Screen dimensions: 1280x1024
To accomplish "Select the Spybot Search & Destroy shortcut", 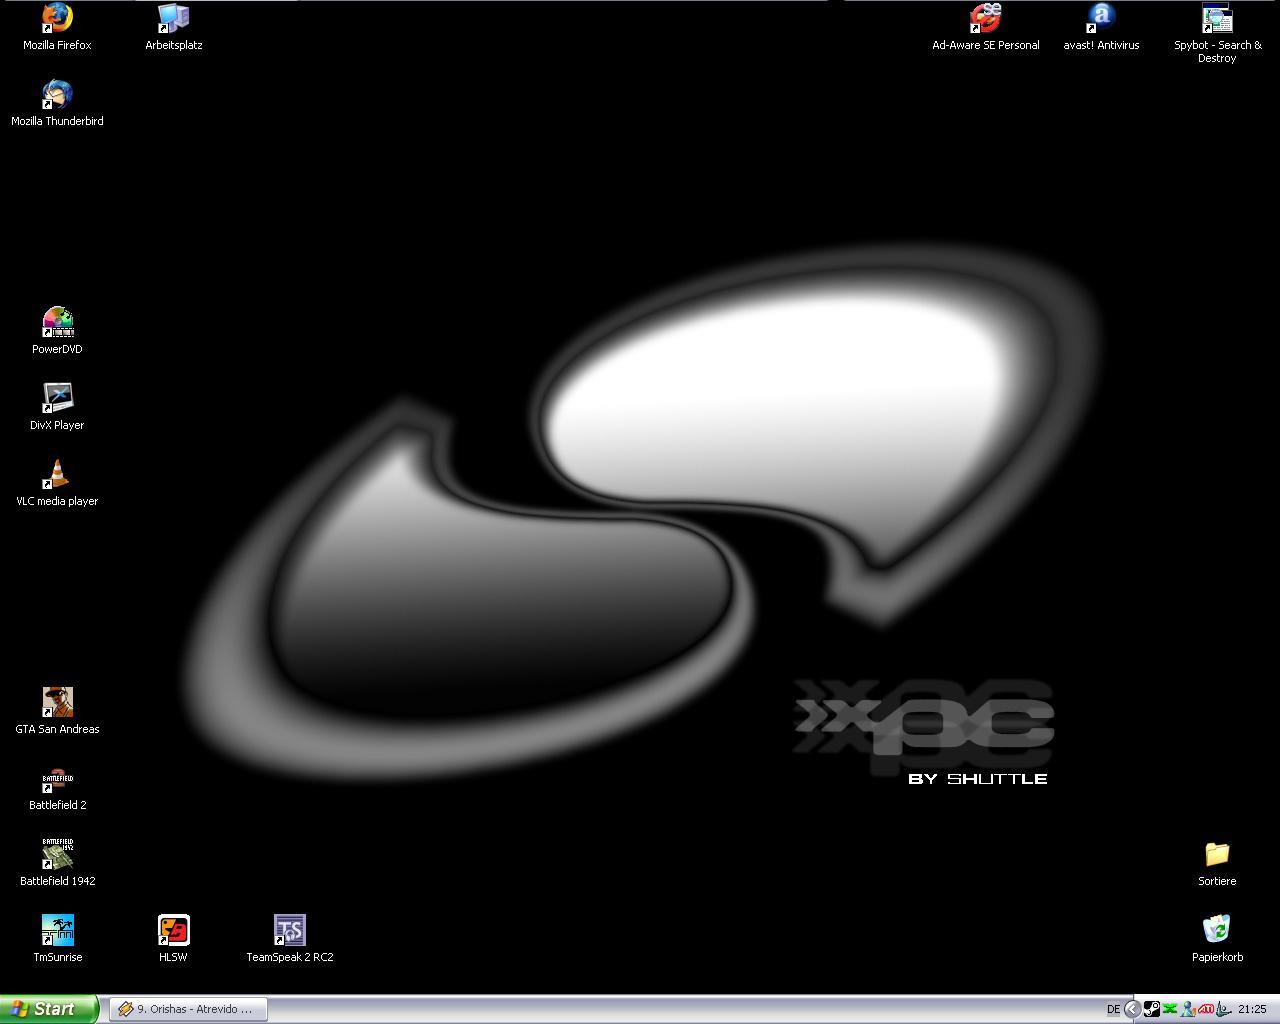I will pyautogui.click(x=1217, y=19).
